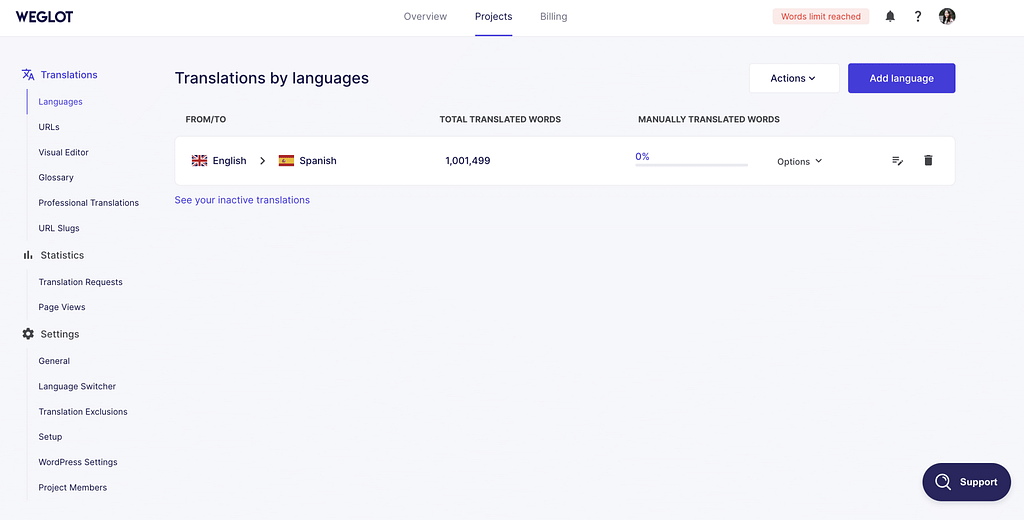The width and height of the screenshot is (1024, 520).
Task: Open the Support chat widget
Action: click(x=966, y=482)
